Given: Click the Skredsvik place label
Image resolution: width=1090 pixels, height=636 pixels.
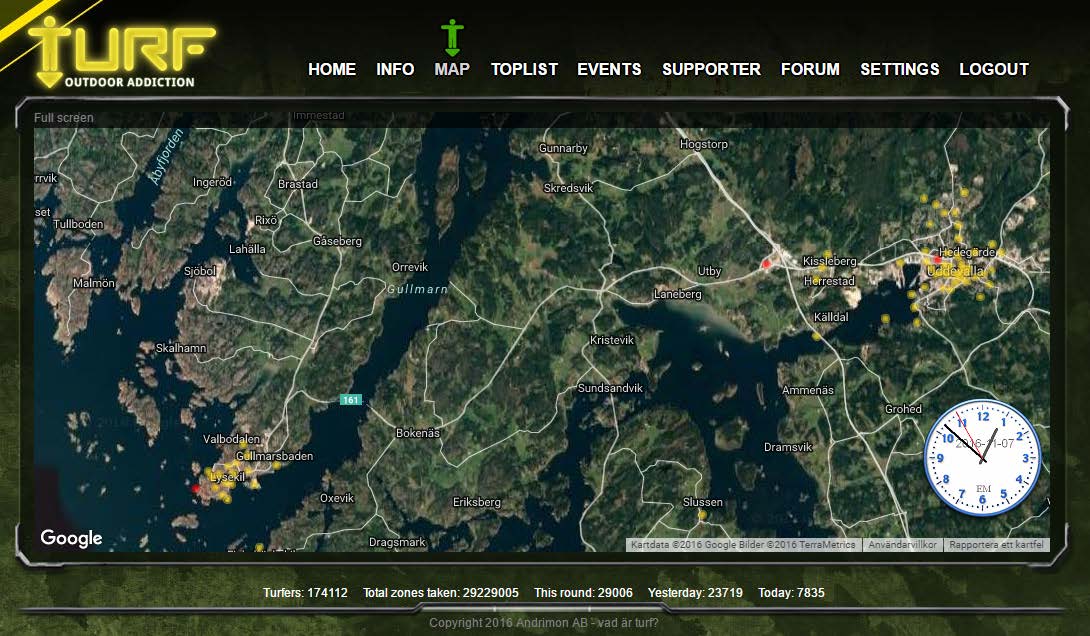Looking at the screenshot, I should click(568, 188).
